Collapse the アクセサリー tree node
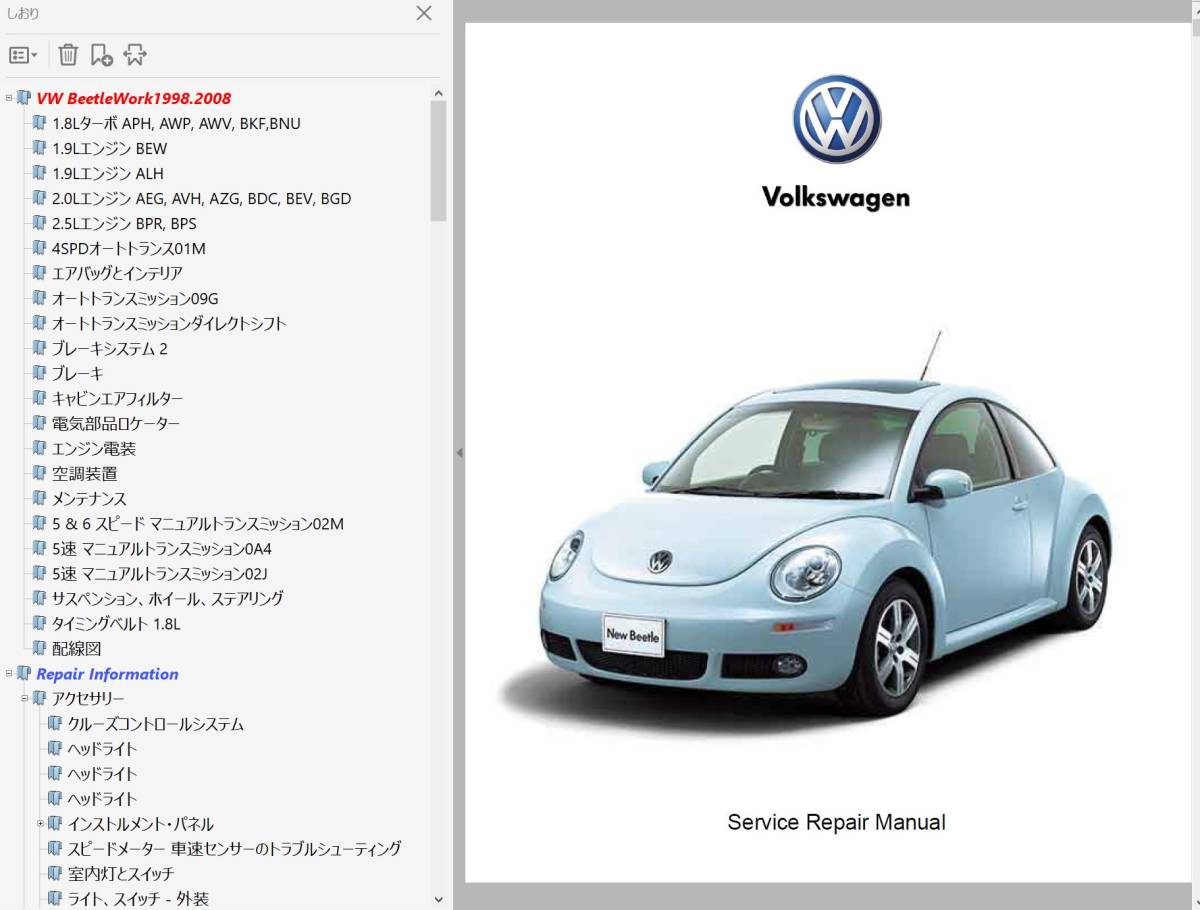 (x=25, y=699)
